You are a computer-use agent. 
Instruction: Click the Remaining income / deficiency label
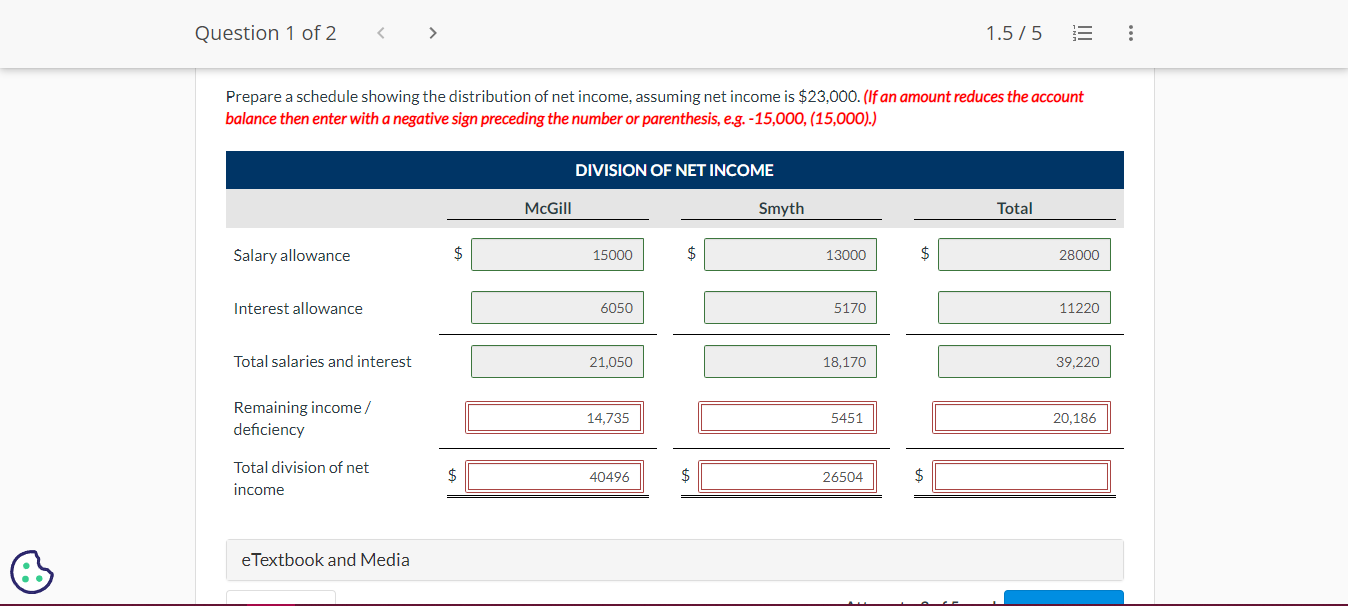[x=302, y=418]
